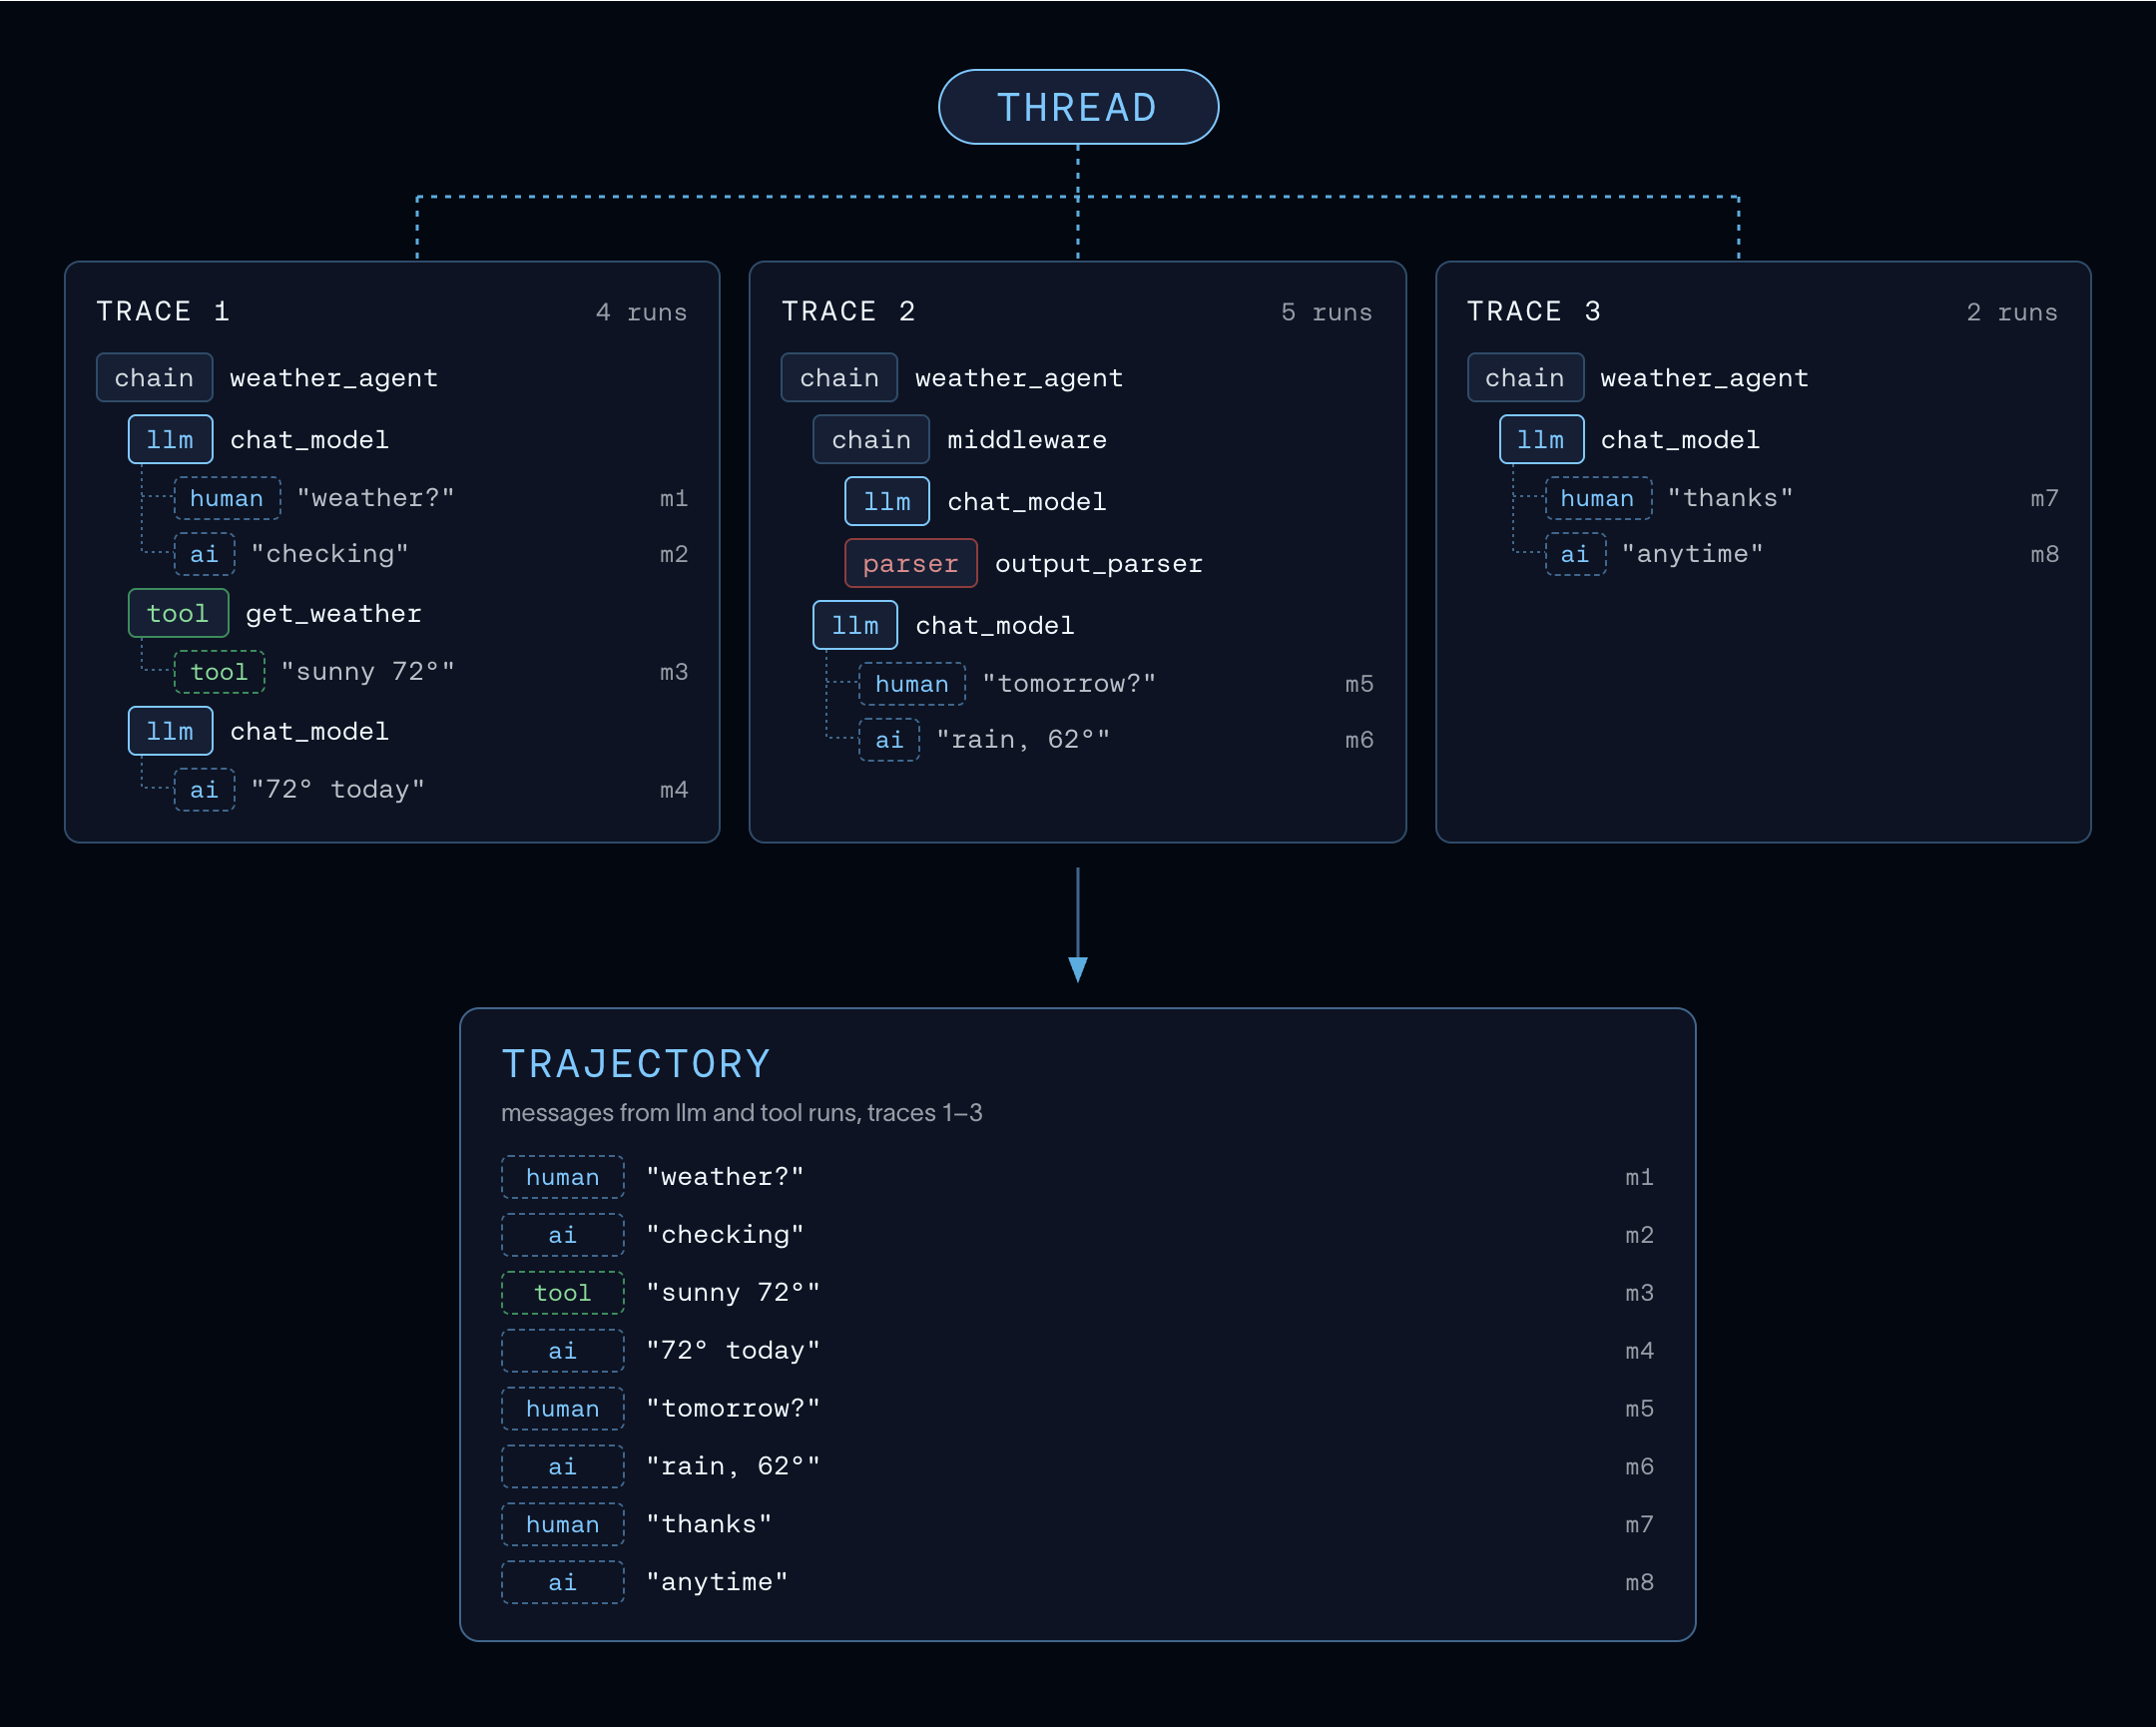Select the TRAJECTORY heading
Screen dimensions: 2156x1727
tap(636, 1064)
